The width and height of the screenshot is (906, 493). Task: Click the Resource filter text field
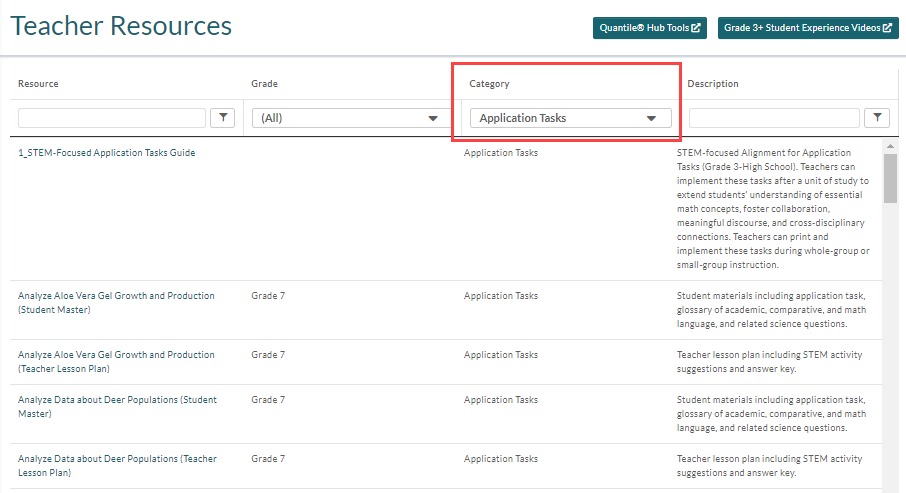pos(112,118)
